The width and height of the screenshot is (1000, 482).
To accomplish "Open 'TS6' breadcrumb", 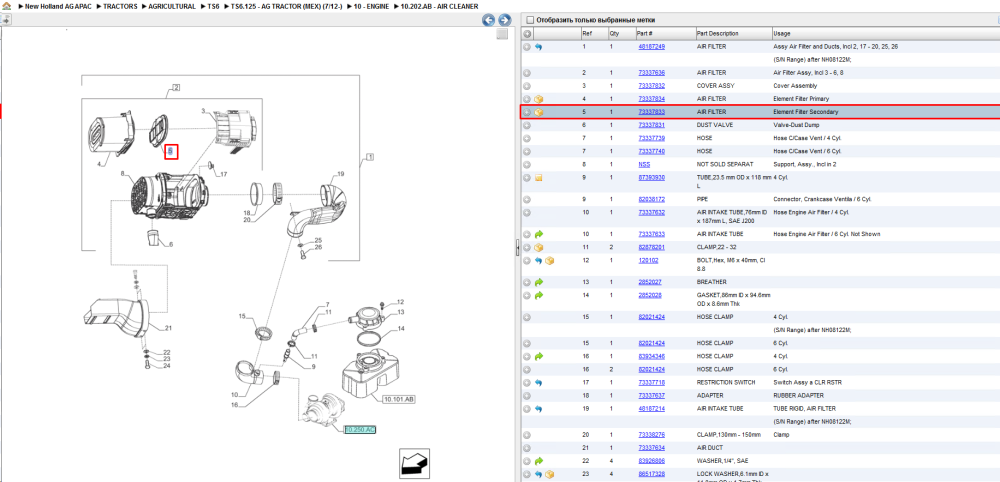I will 214,6.
